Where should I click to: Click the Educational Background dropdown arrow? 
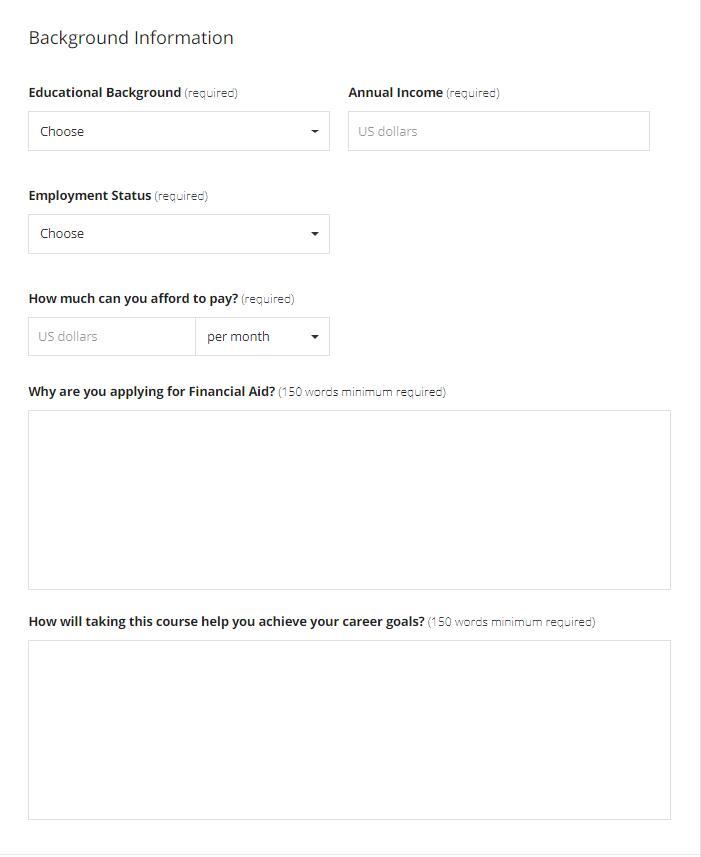pos(314,131)
